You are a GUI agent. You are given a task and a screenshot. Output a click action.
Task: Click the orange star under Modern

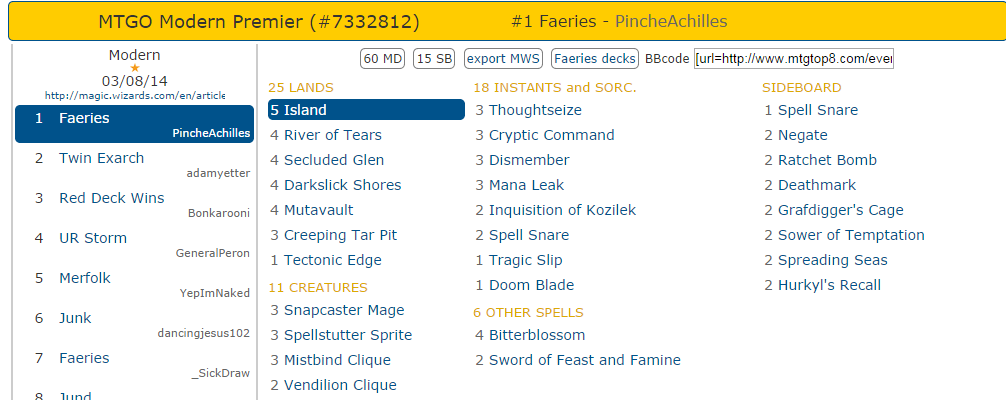135,68
